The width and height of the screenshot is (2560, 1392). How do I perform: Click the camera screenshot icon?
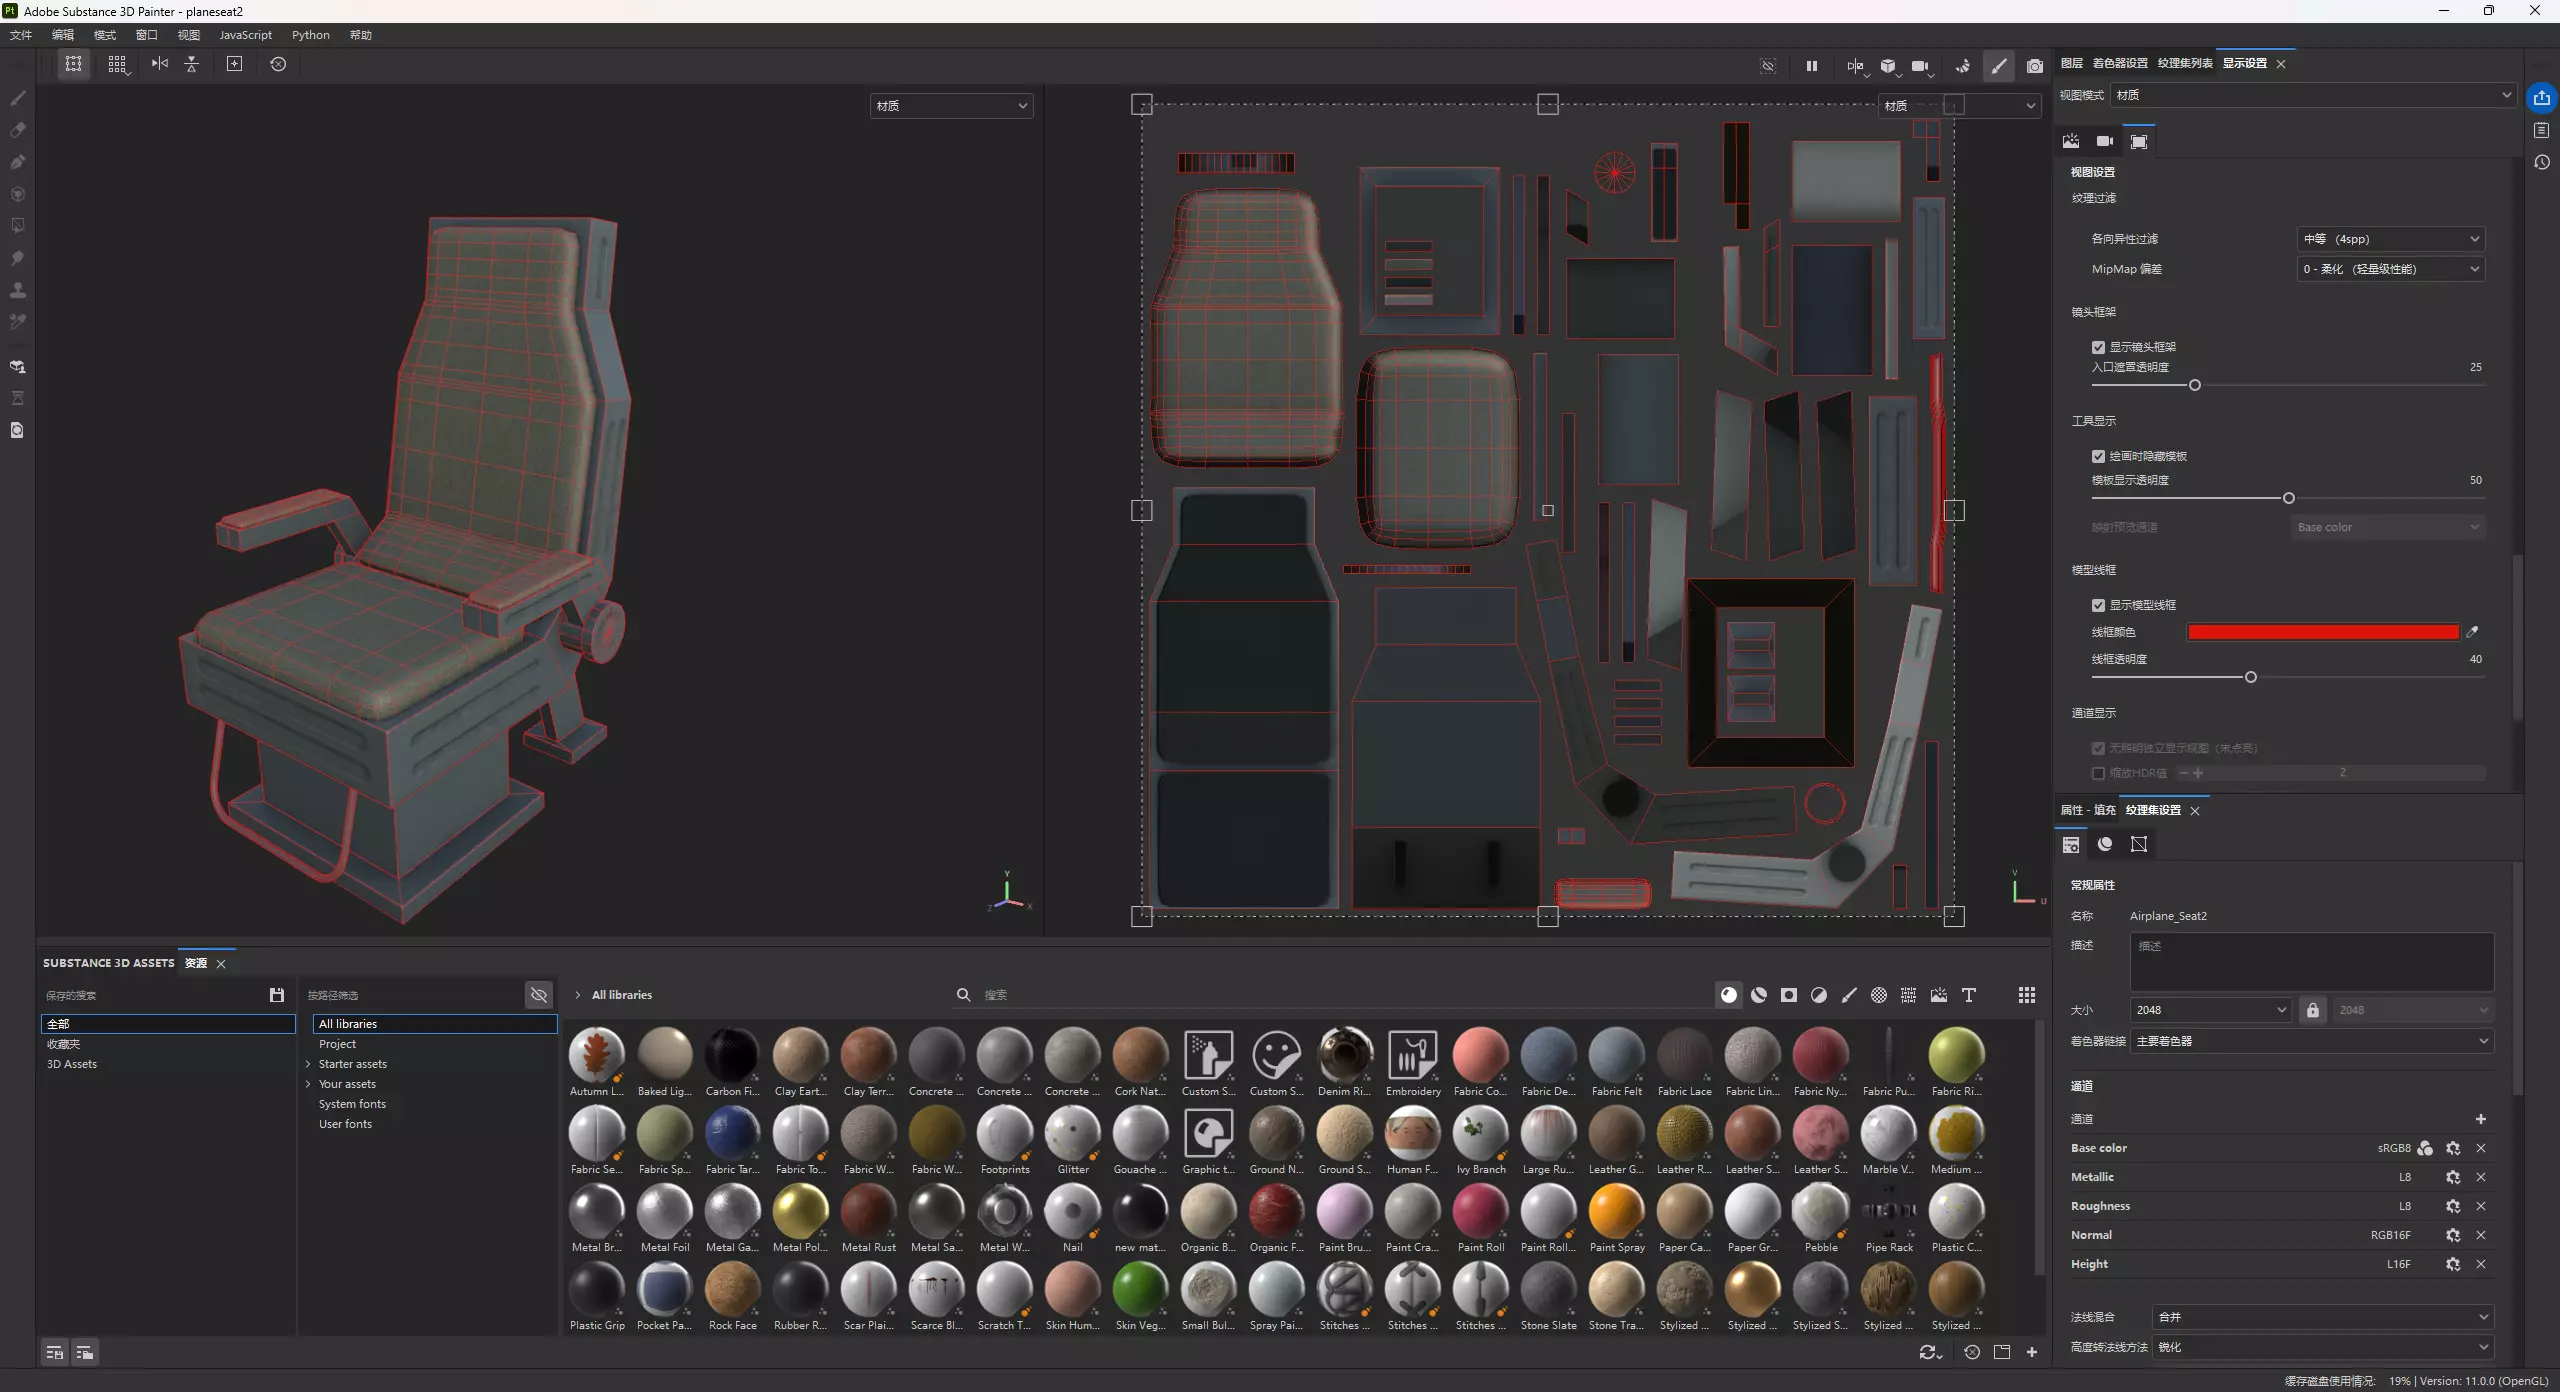(2034, 66)
